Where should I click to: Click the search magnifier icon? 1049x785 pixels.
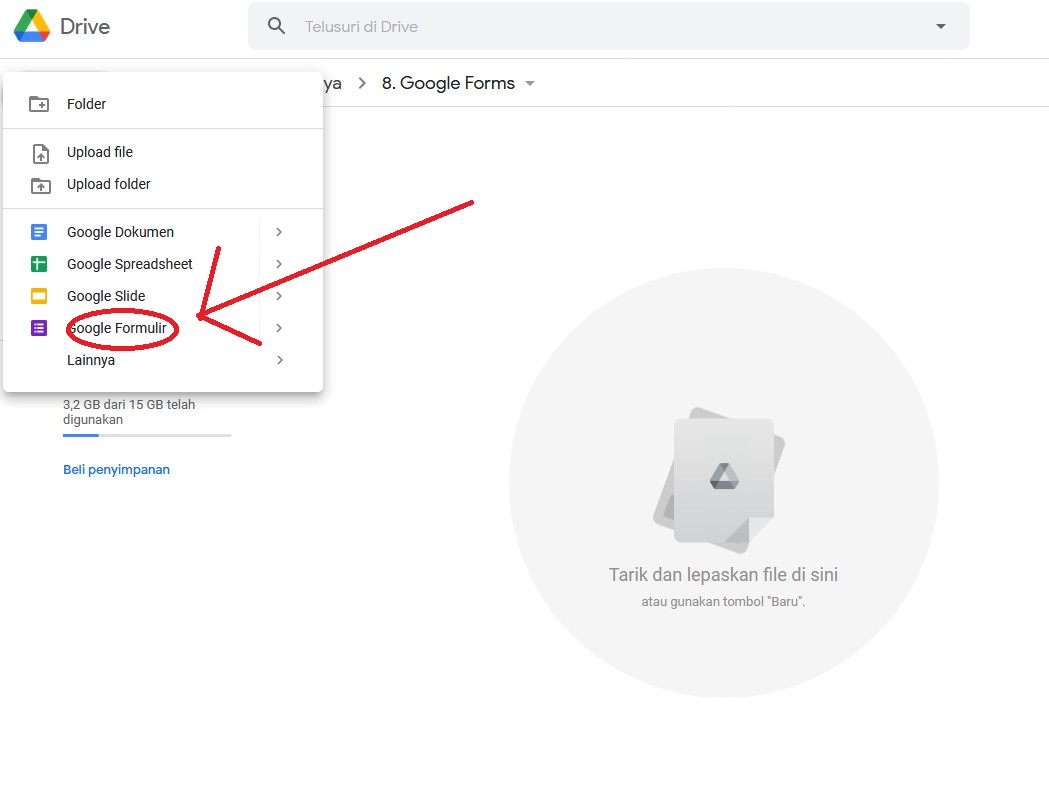tap(276, 26)
